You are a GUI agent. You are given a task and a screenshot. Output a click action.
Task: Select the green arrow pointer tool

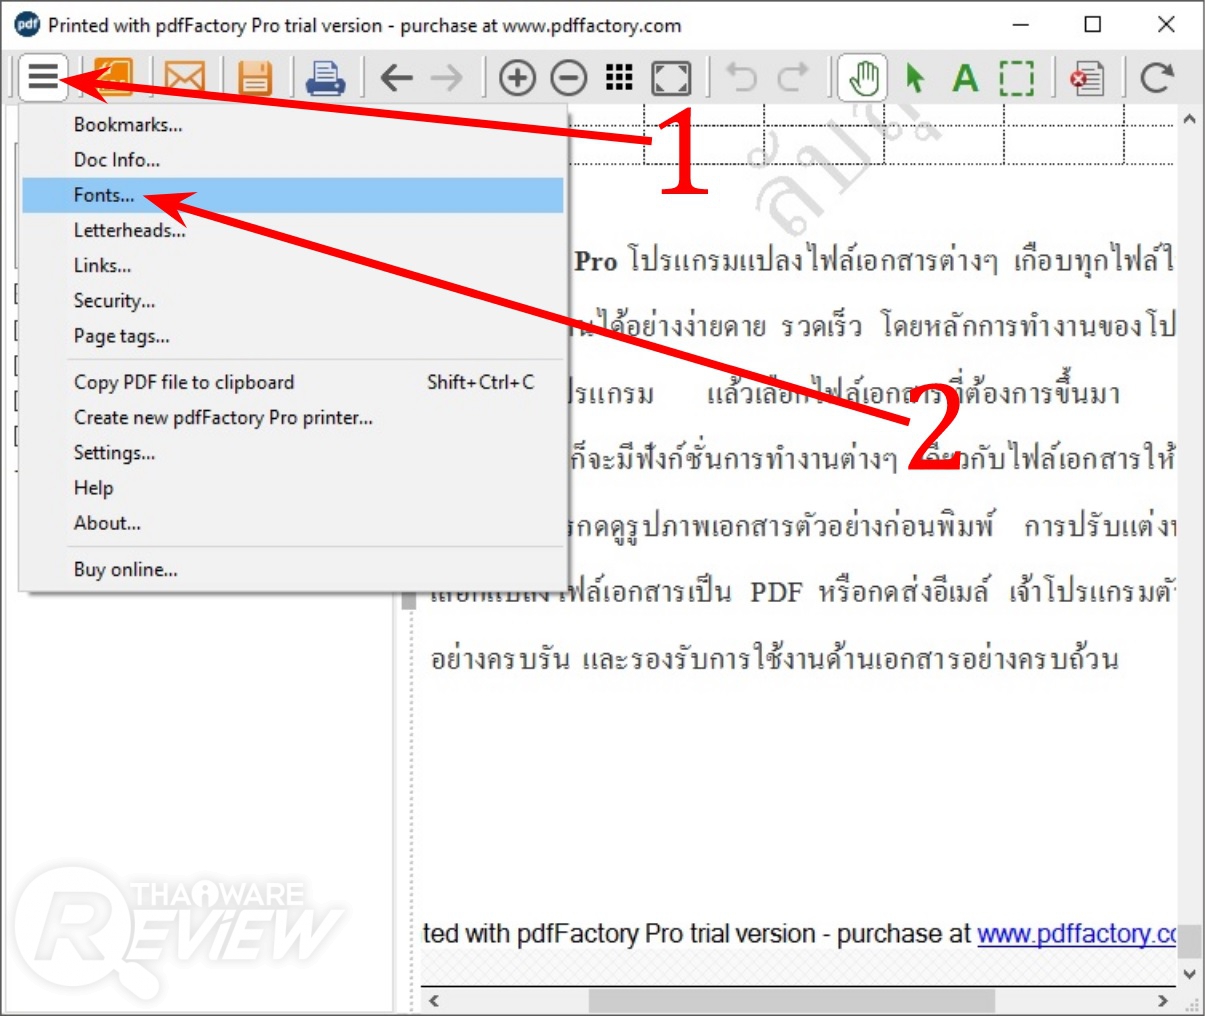(x=914, y=77)
